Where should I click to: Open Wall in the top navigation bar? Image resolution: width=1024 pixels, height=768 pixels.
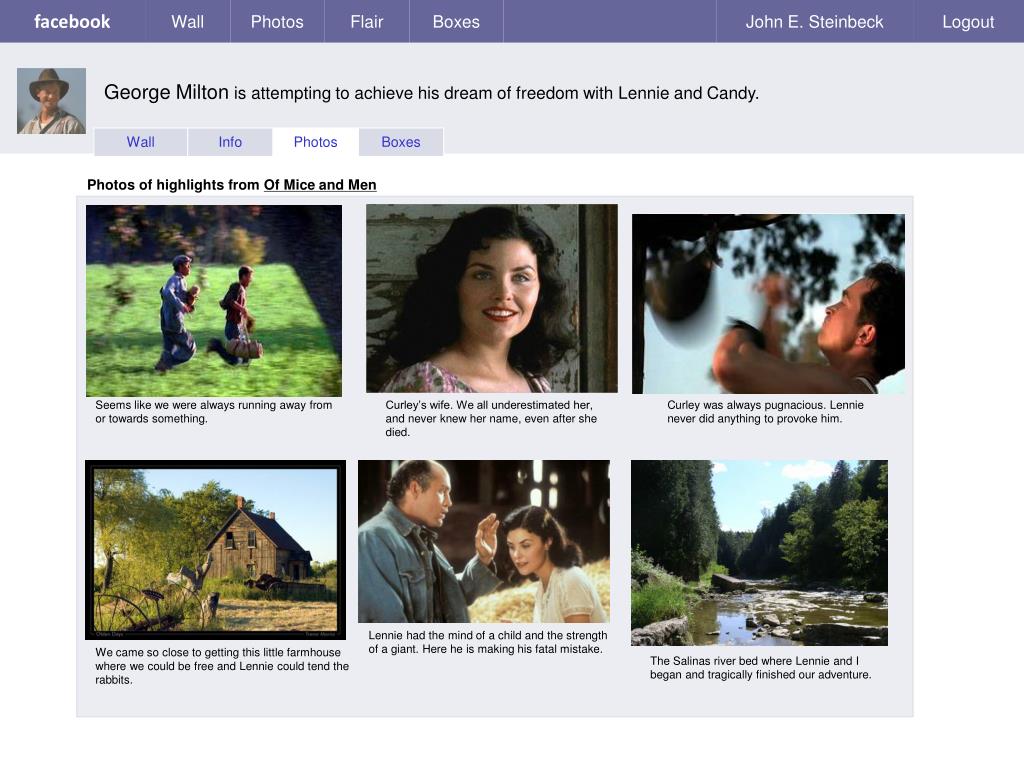187,22
